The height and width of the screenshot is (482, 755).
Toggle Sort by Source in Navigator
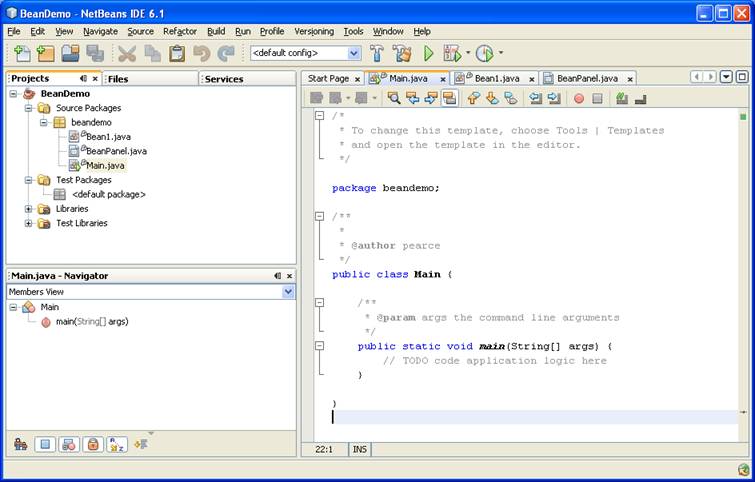coord(141,444)
